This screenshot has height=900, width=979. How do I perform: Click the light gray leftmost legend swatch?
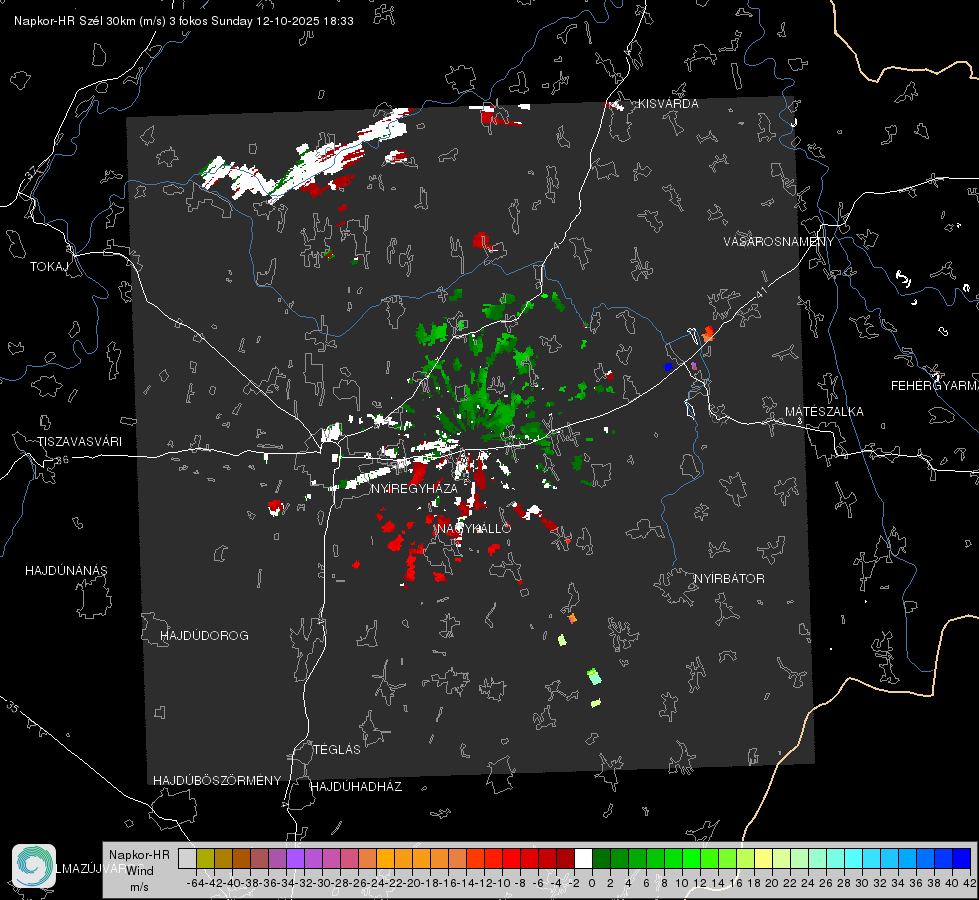click(x=187, y=858)
